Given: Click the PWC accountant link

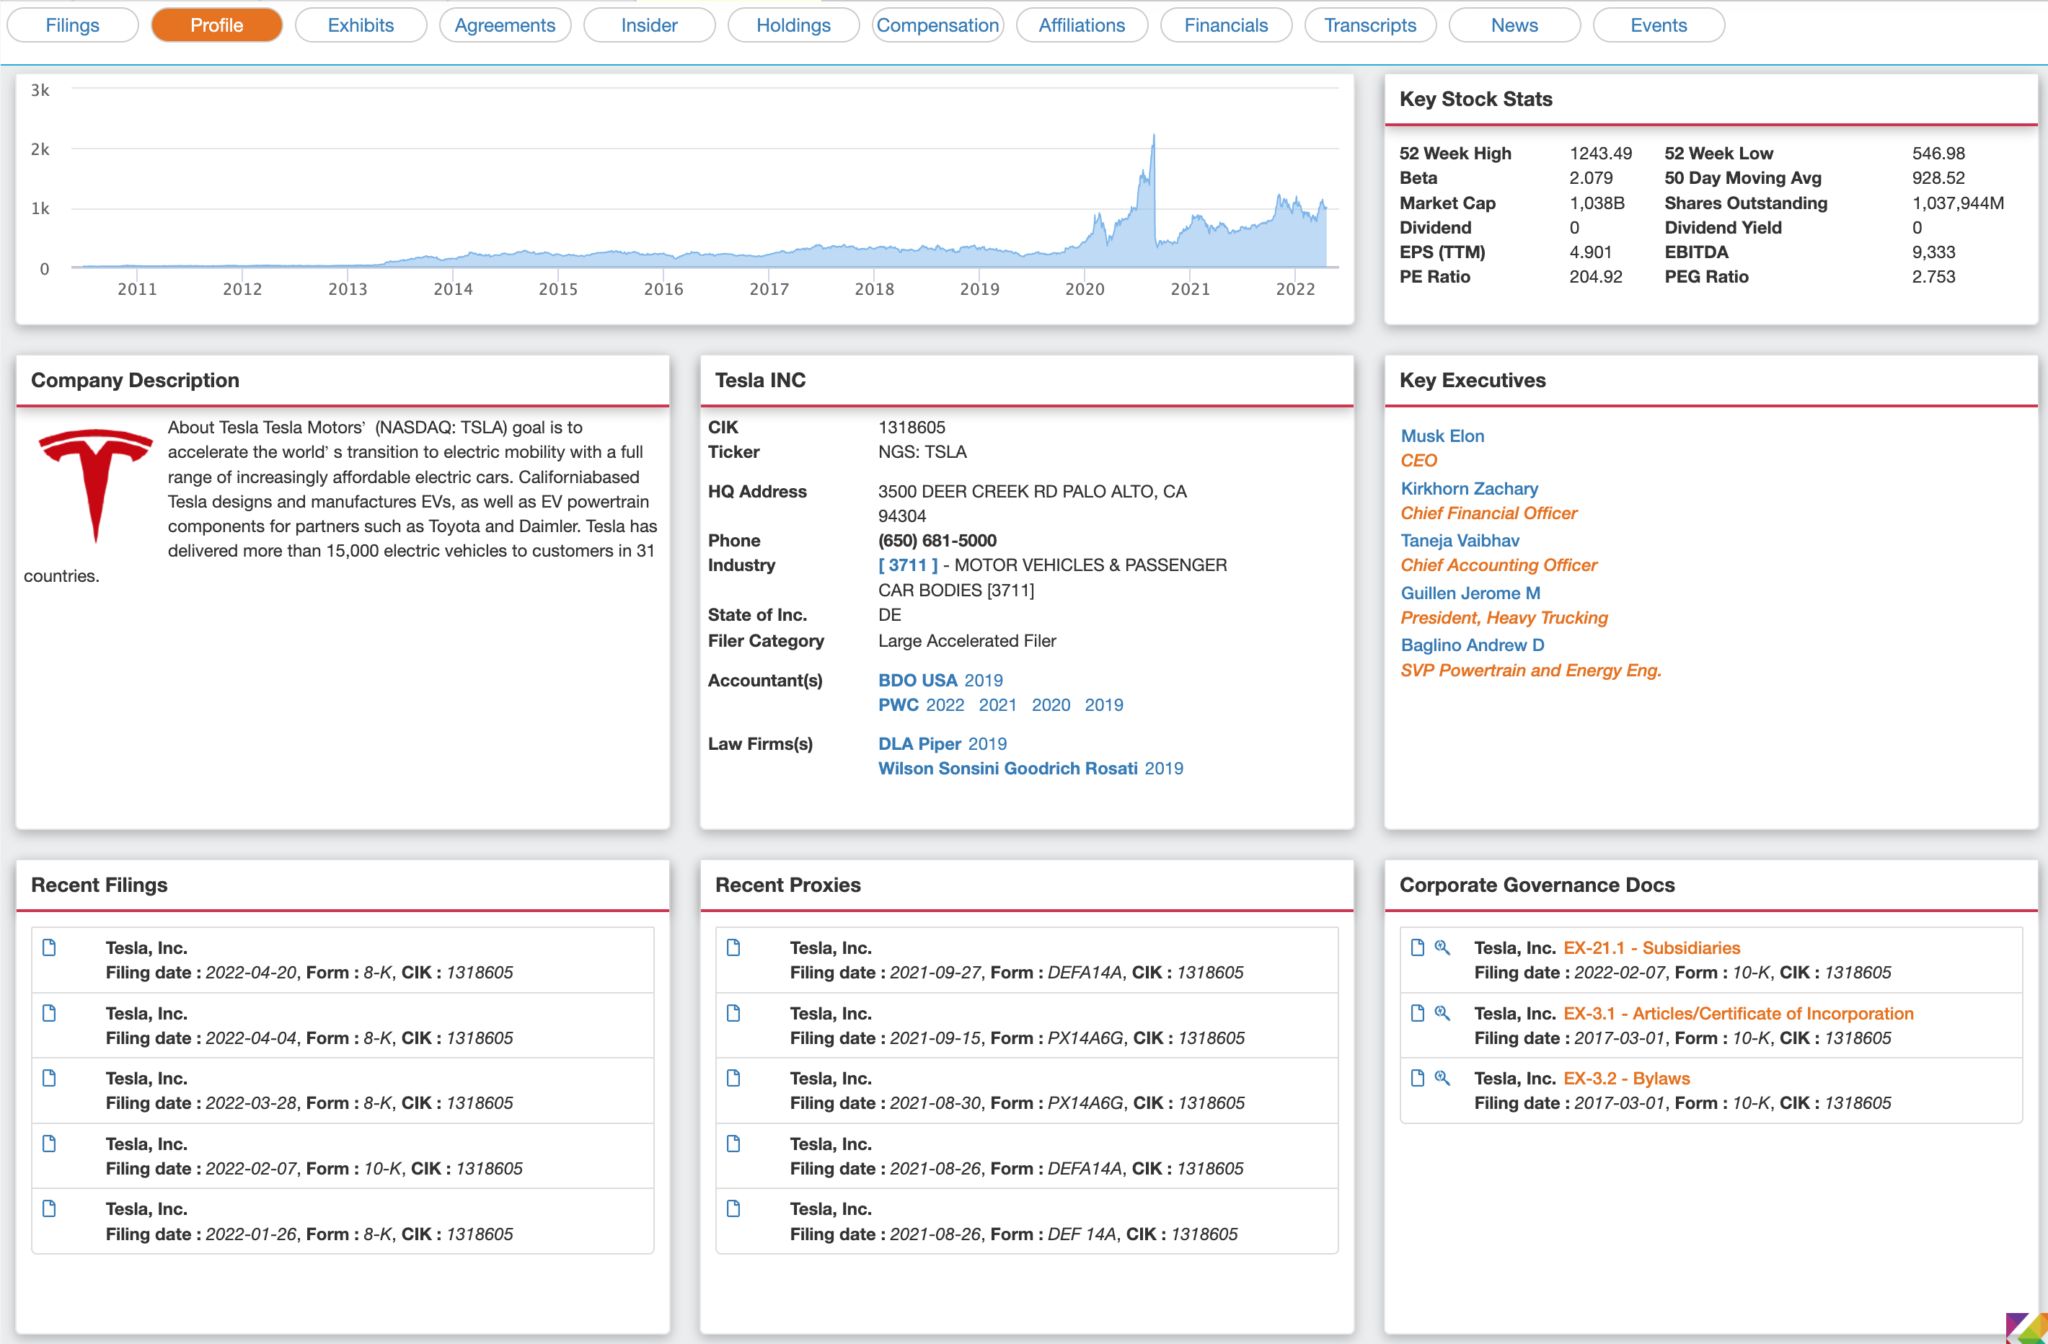Looking at the screenshot, I should click(x=897, y=705).
